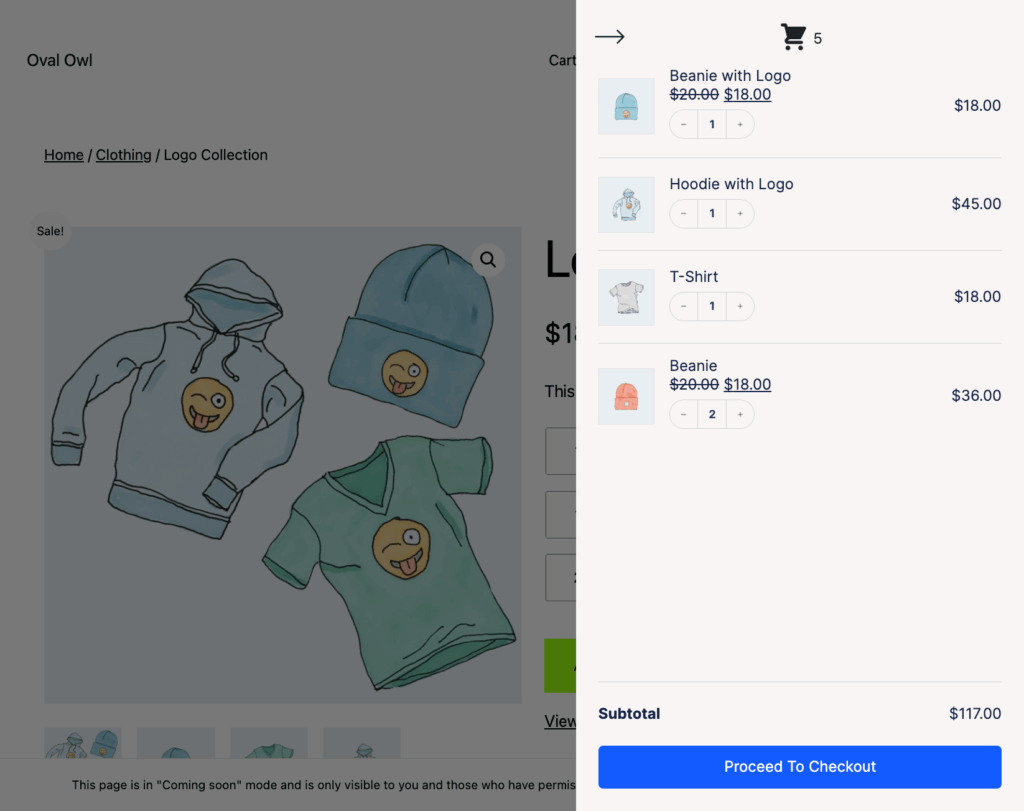
Task: Open the Clothing breadcrumb link
Action: coord(123,155)
